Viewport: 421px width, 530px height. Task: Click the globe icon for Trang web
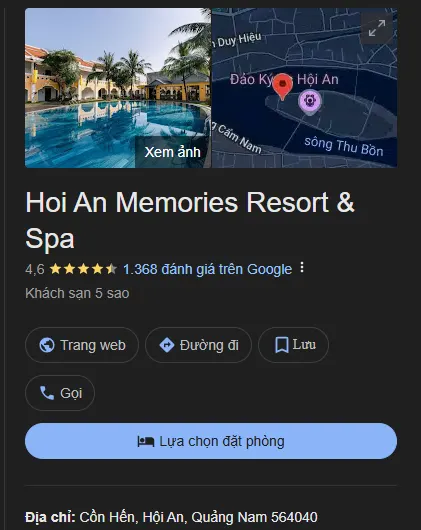pos(47,345)
